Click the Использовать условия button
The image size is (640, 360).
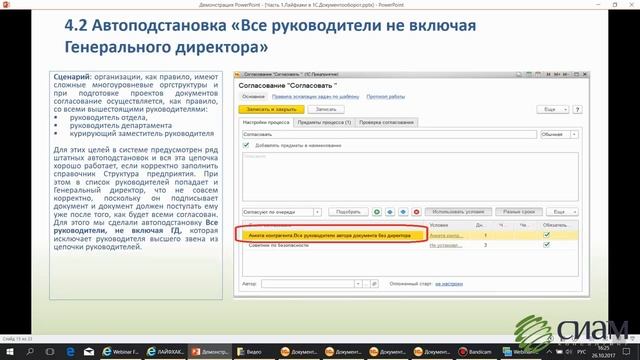458,212
